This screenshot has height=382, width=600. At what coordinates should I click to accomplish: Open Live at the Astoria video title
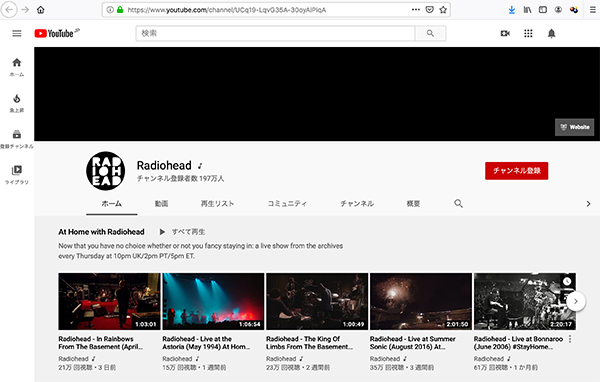click(x=206, y=343)
